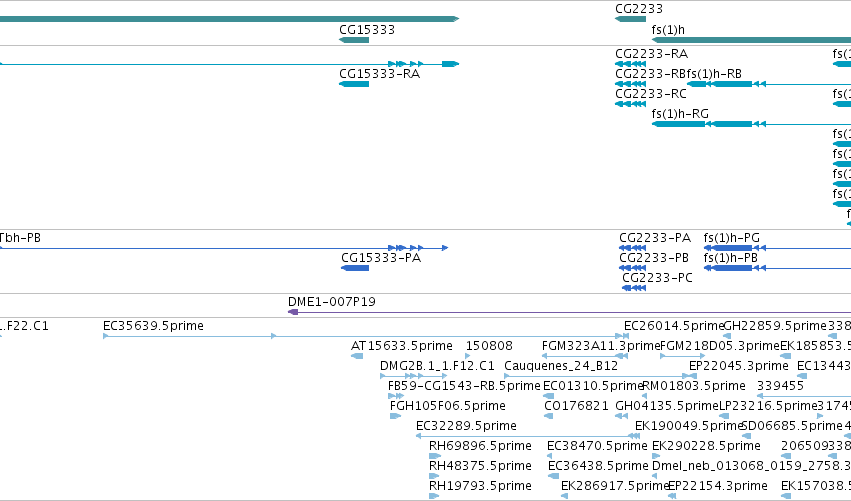Click EK190049.5prime EST label
Viewport: 851px width, 501px height.
click(689, 426)
